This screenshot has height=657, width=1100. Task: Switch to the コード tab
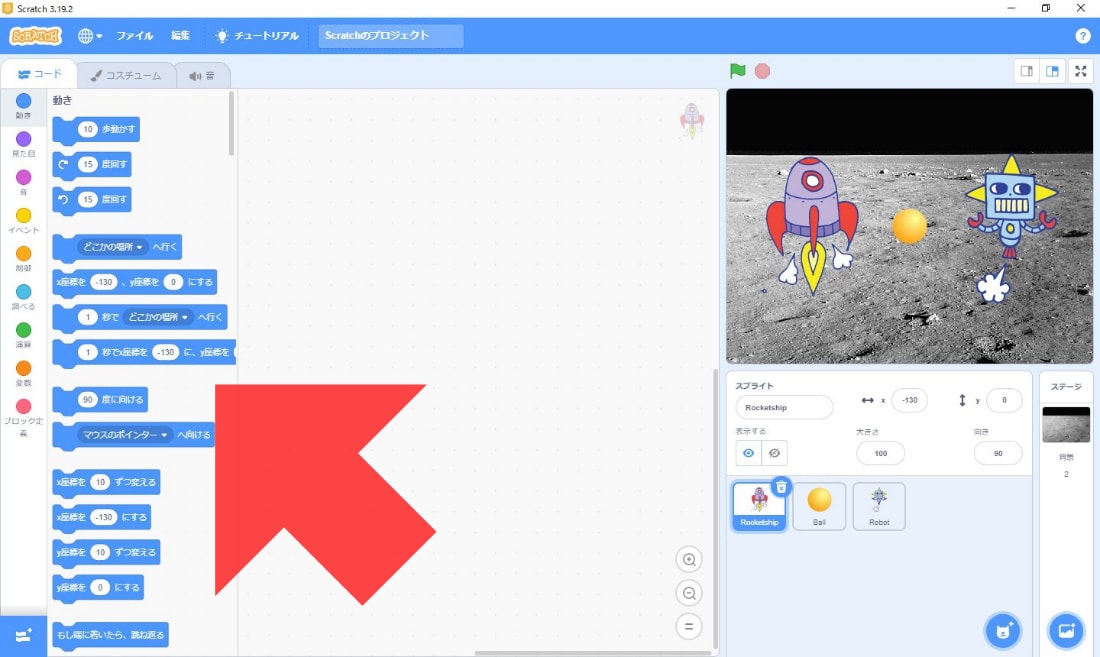(x=39, y=74)
